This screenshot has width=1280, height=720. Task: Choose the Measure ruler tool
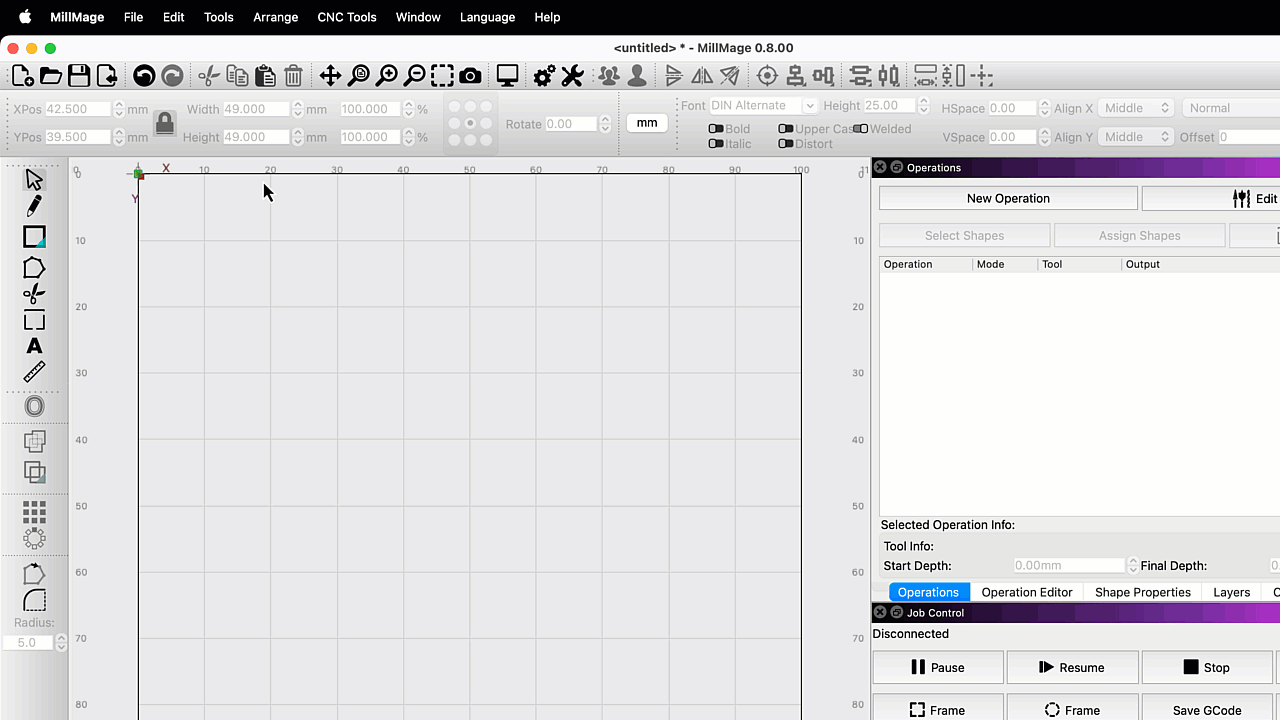click(x=34, y=372)
